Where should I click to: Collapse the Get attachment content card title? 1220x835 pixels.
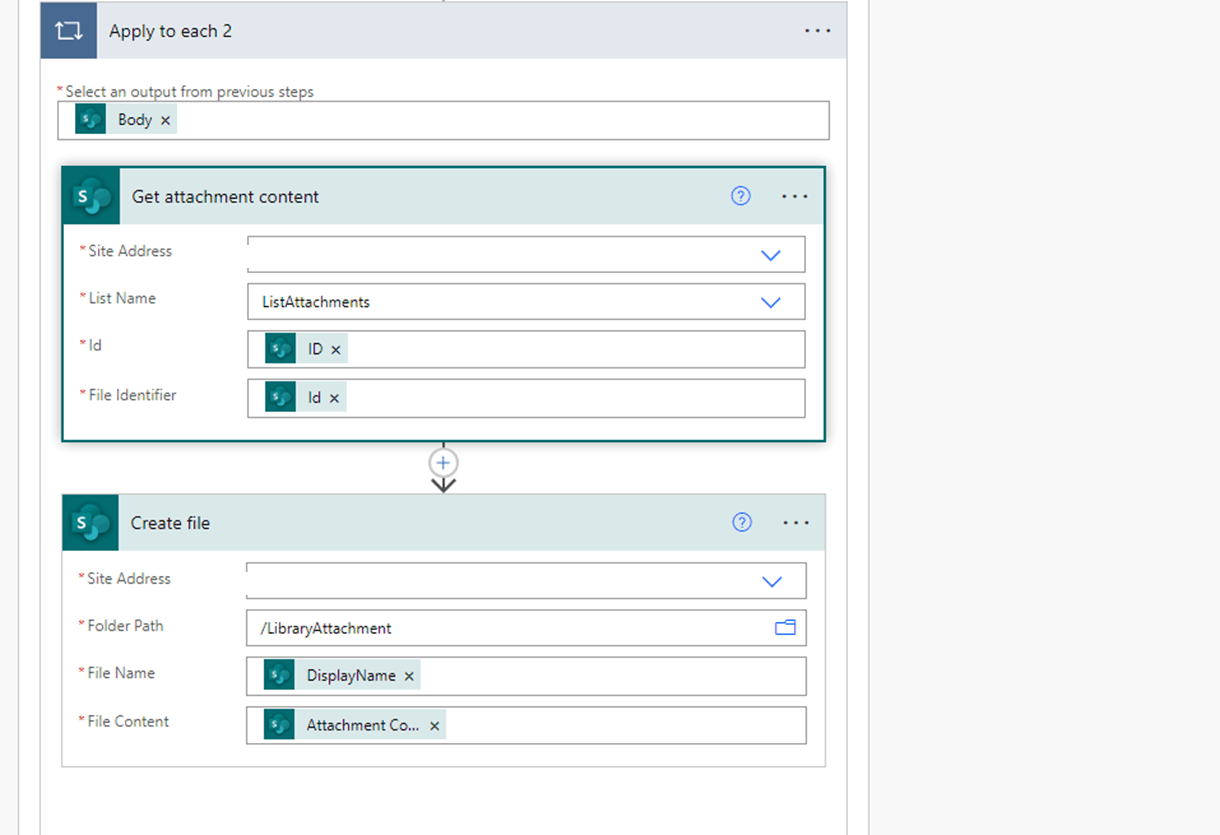tap(225, 197)
